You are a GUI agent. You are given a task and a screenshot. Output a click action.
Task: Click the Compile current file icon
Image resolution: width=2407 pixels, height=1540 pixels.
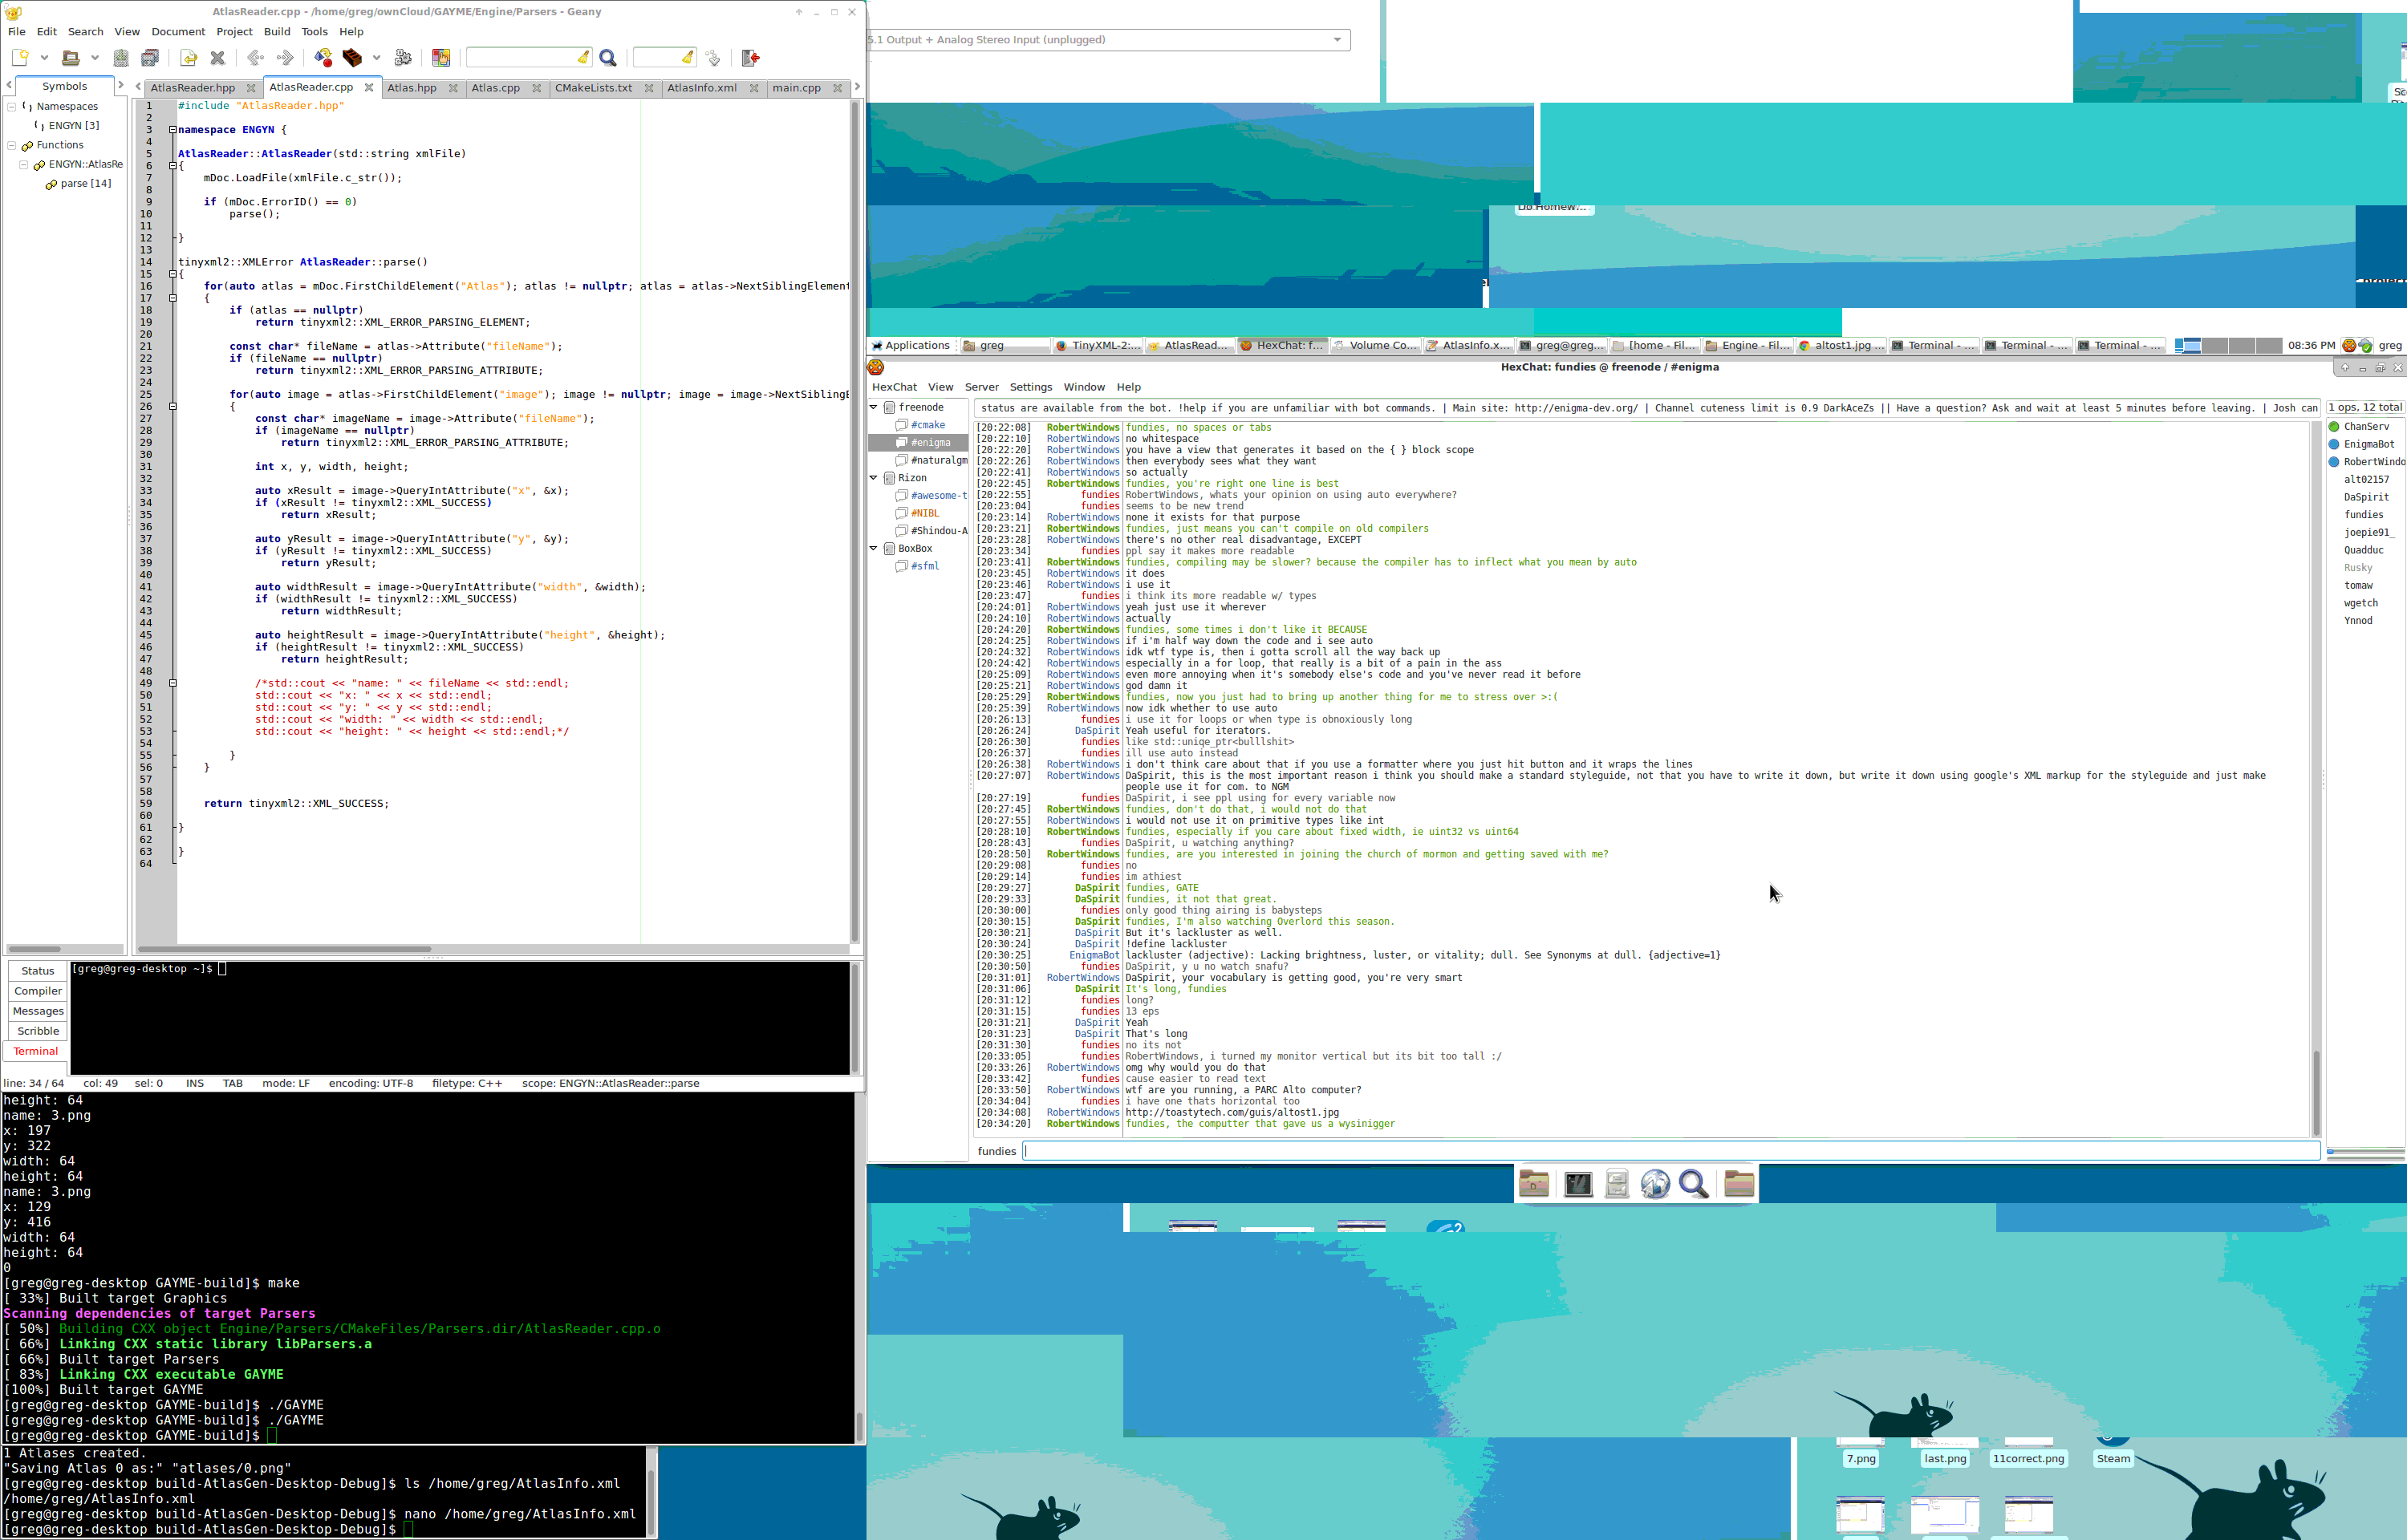(x=323, y=58)
